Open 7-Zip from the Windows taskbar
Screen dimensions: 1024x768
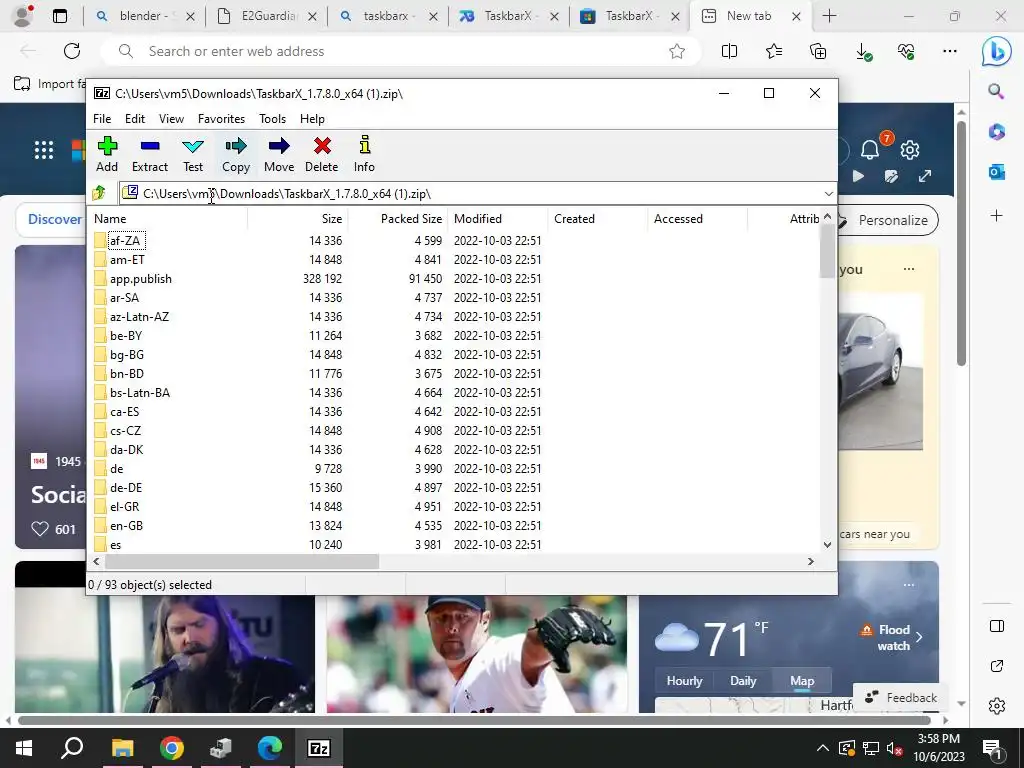pos(319,748)
